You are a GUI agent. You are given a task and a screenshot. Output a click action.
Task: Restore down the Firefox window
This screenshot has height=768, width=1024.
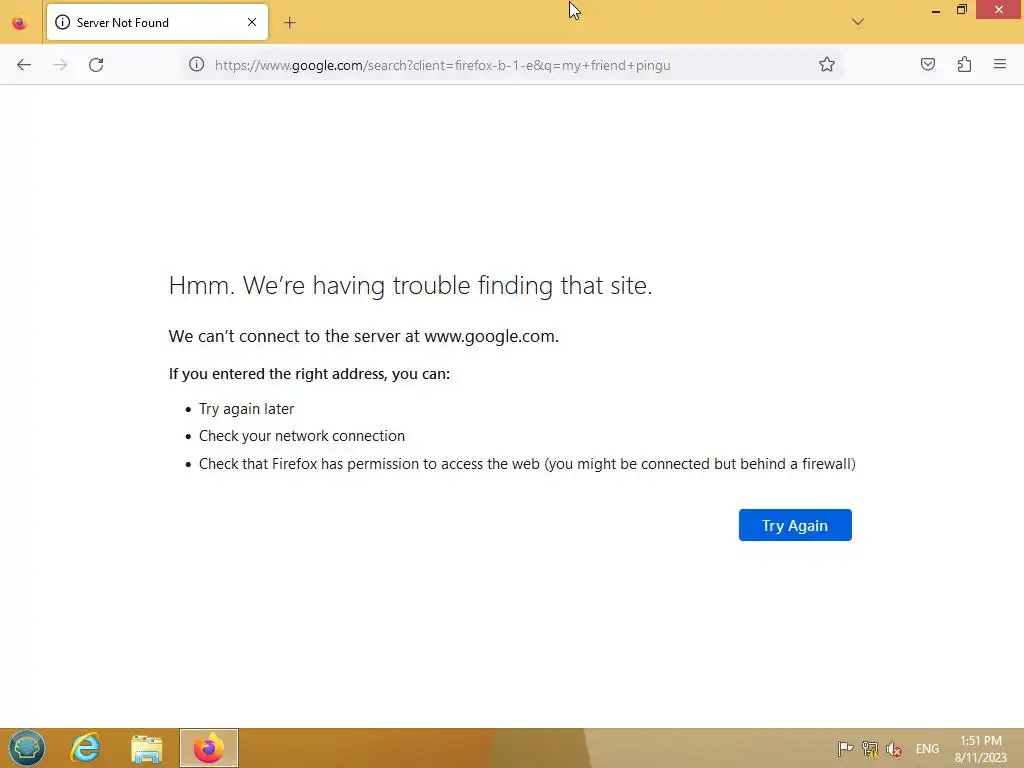[x=961, y=10]
